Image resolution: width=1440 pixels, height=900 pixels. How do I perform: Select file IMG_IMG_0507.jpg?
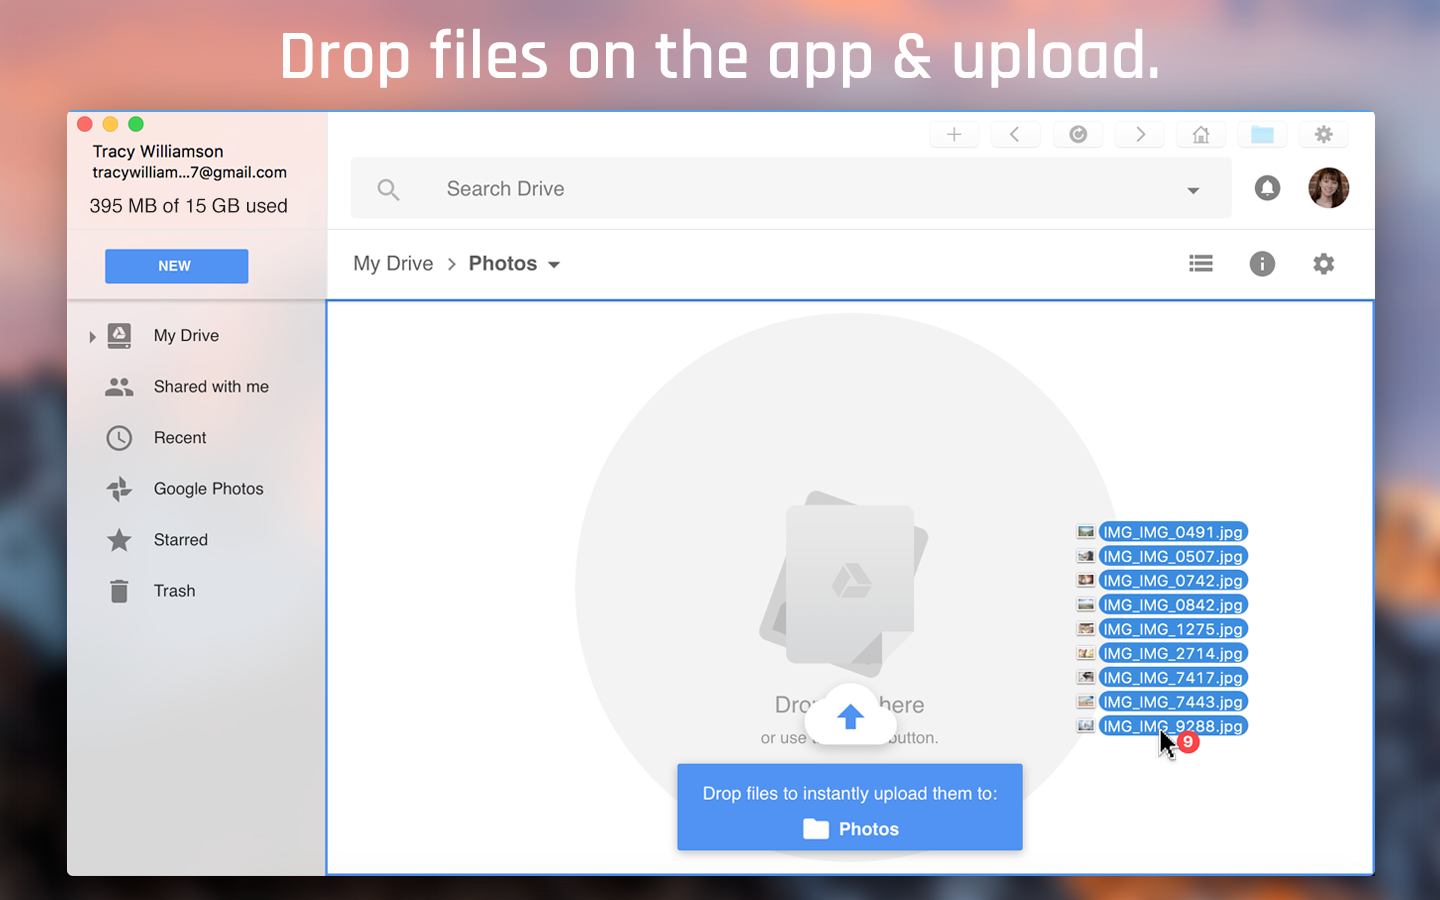pyautogui.click(x=1173, y=556)
